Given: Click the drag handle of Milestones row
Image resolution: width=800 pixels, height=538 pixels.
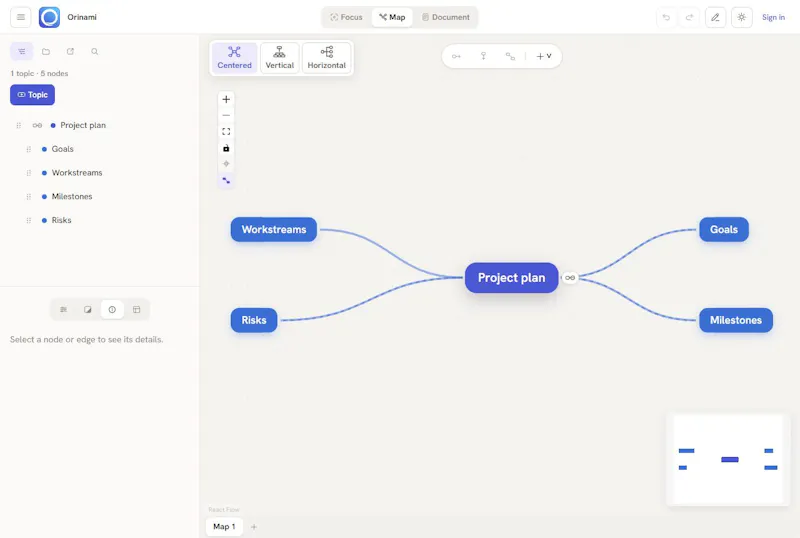Looking at the screenshot, I should [x=29, y=197].
